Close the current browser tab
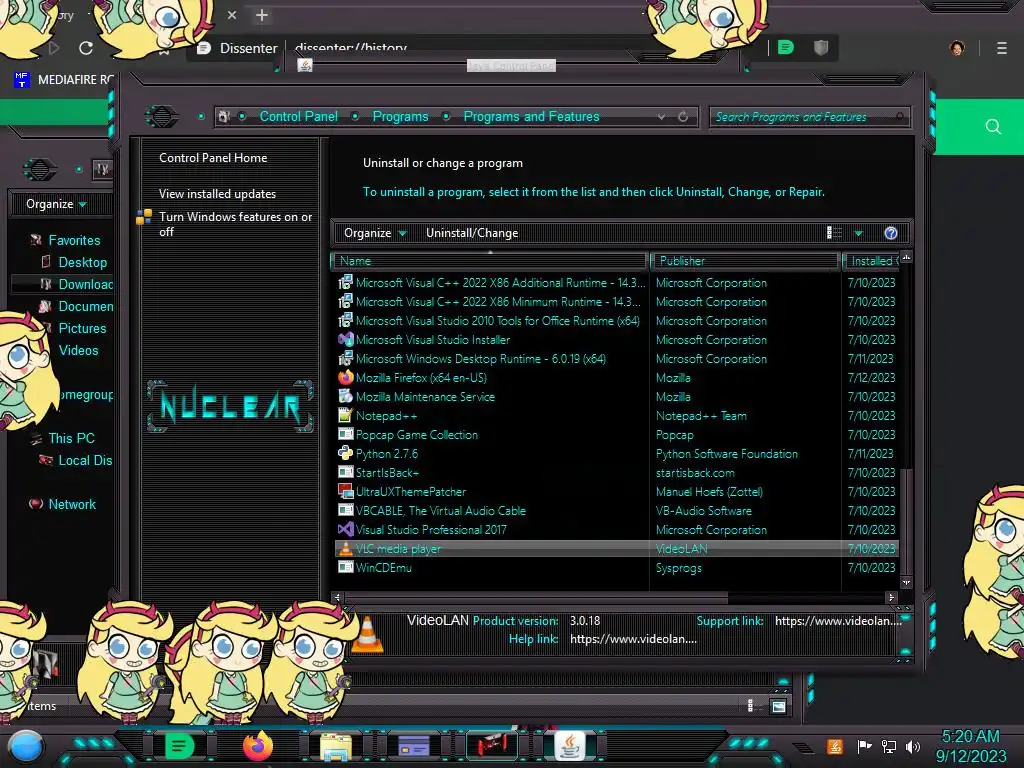The width and height of the screenshot is (1024, 768). pos(232,15)
